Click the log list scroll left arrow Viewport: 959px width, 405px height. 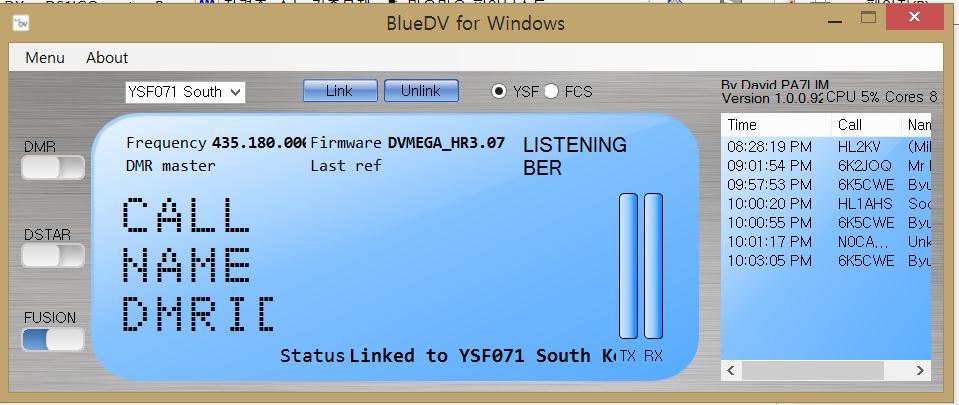[731, 370]
